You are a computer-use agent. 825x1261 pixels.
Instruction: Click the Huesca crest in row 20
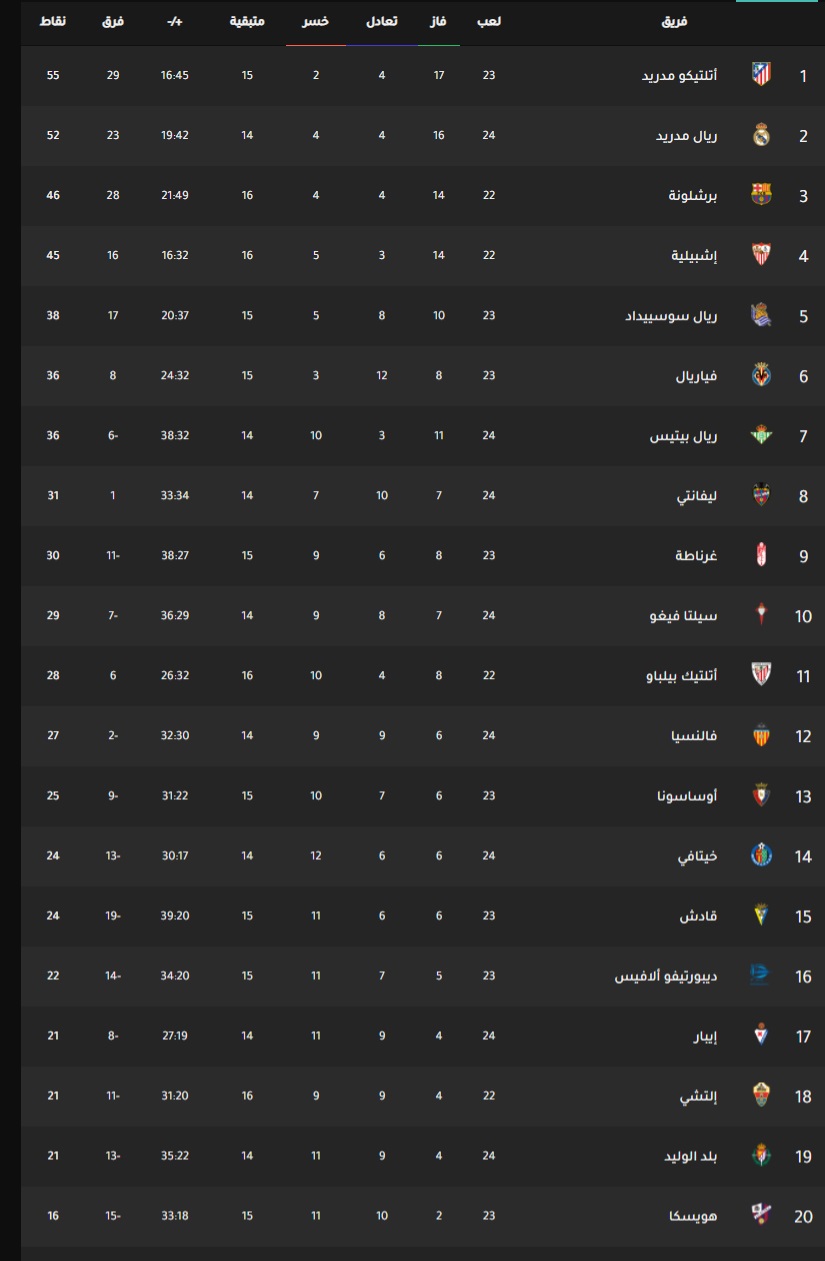(x=761, y=1215)
